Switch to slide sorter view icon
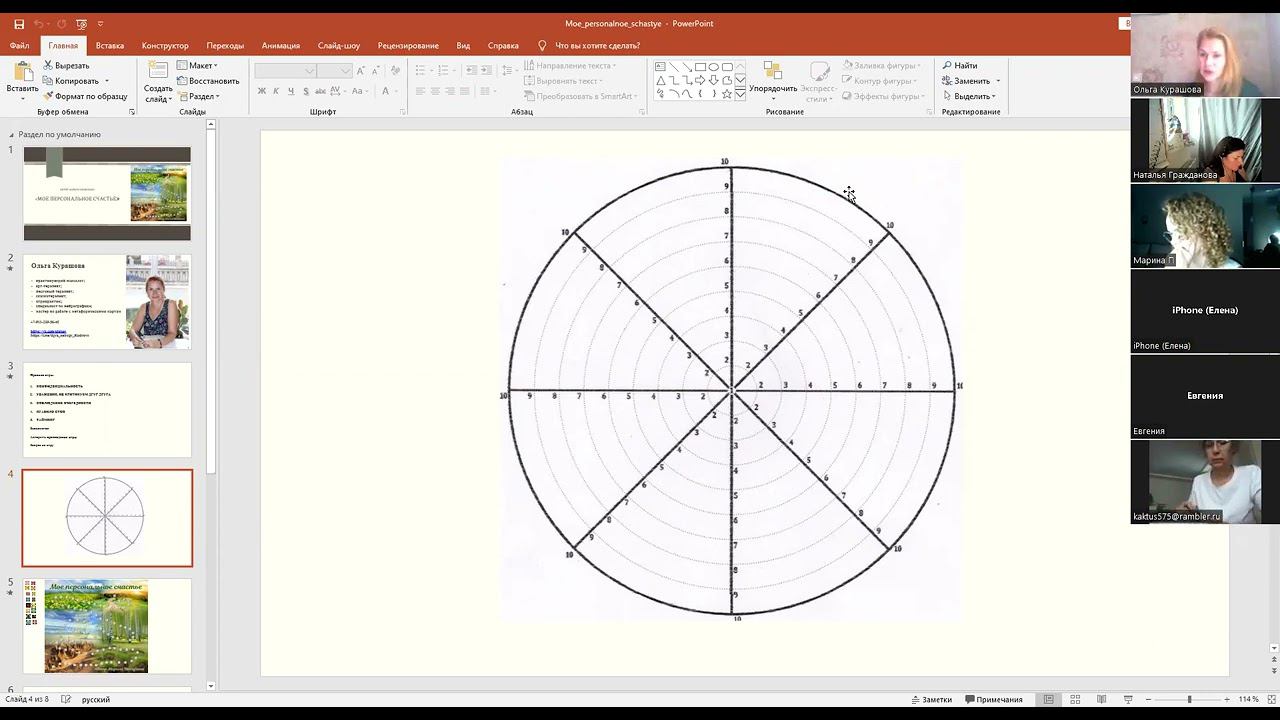 (x=1075, y=699)
